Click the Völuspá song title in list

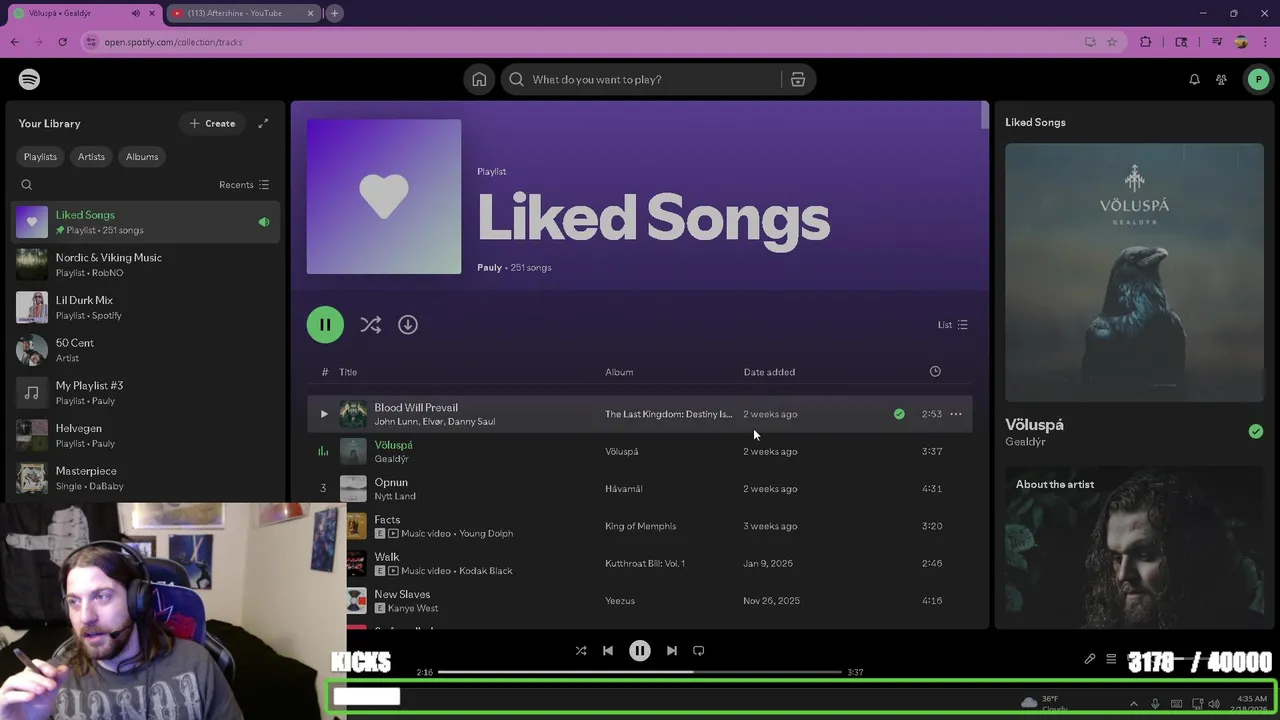(393, 445)
